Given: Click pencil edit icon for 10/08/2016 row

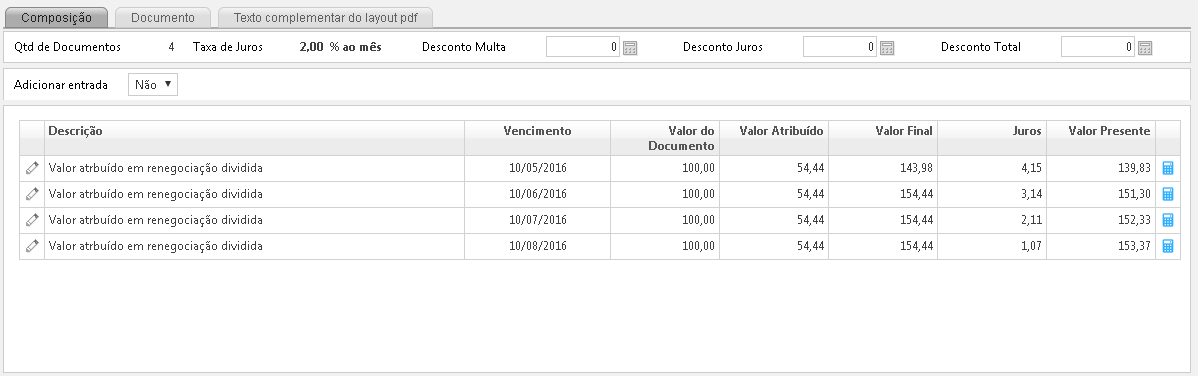Looking at the screenshot, I should coord(31,246).
